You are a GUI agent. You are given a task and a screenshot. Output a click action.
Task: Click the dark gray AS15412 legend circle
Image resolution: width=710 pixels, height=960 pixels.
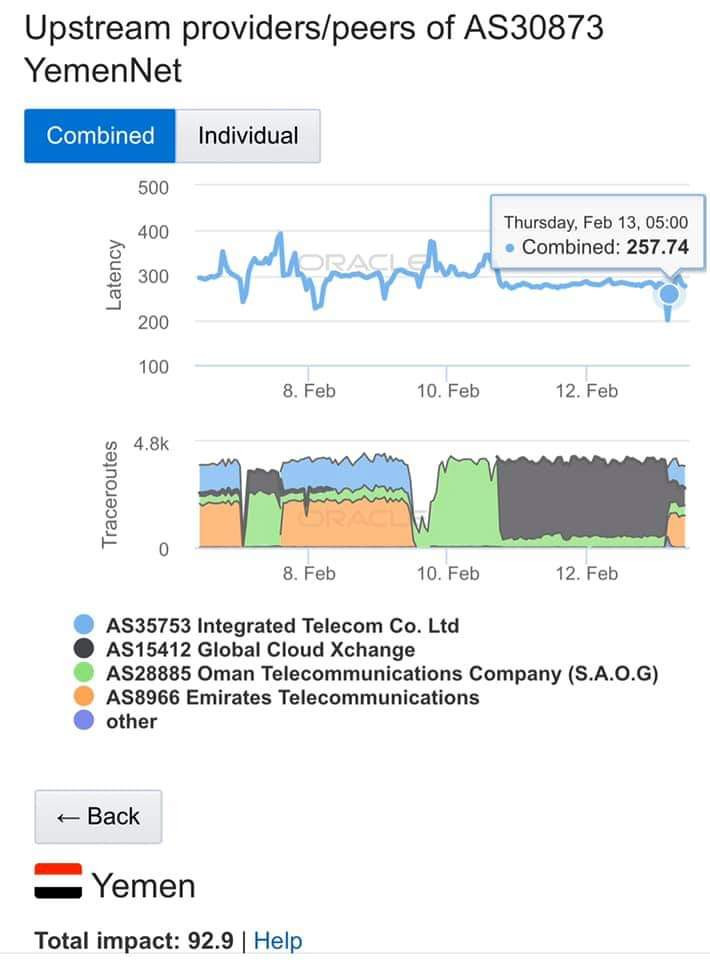click(x=85, y=650)
